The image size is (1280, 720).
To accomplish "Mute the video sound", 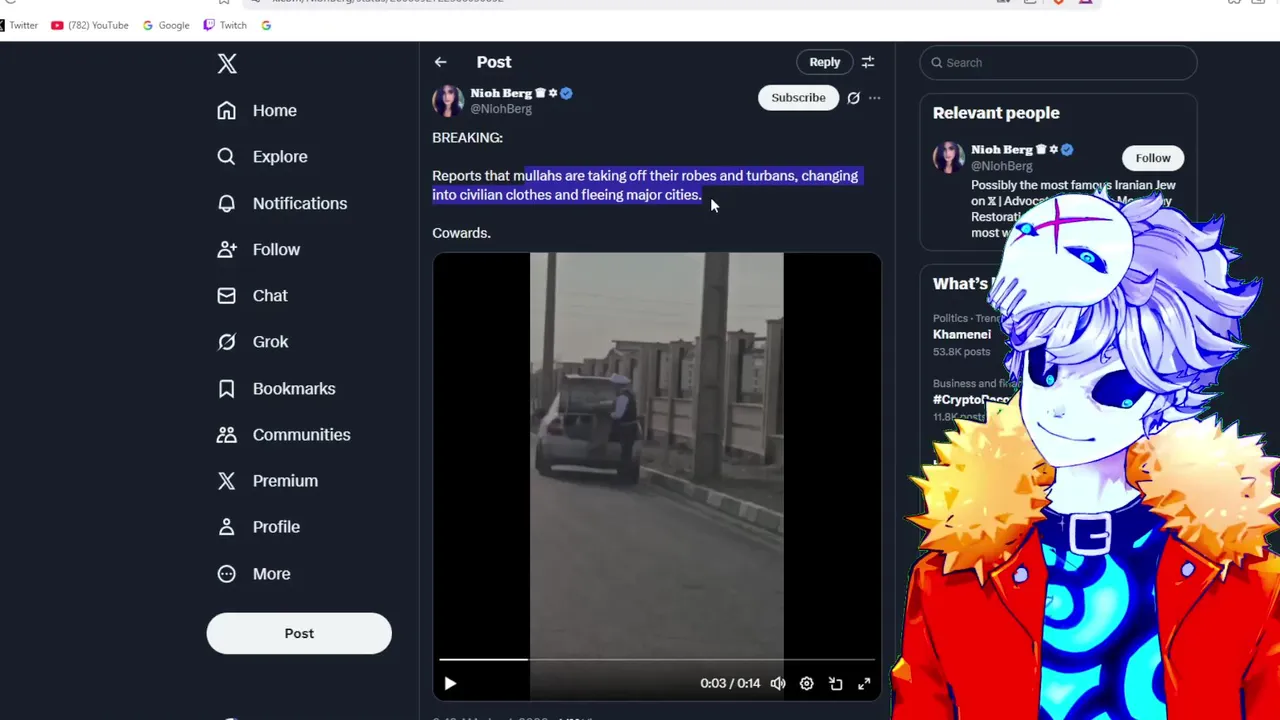I will point(778,684).
